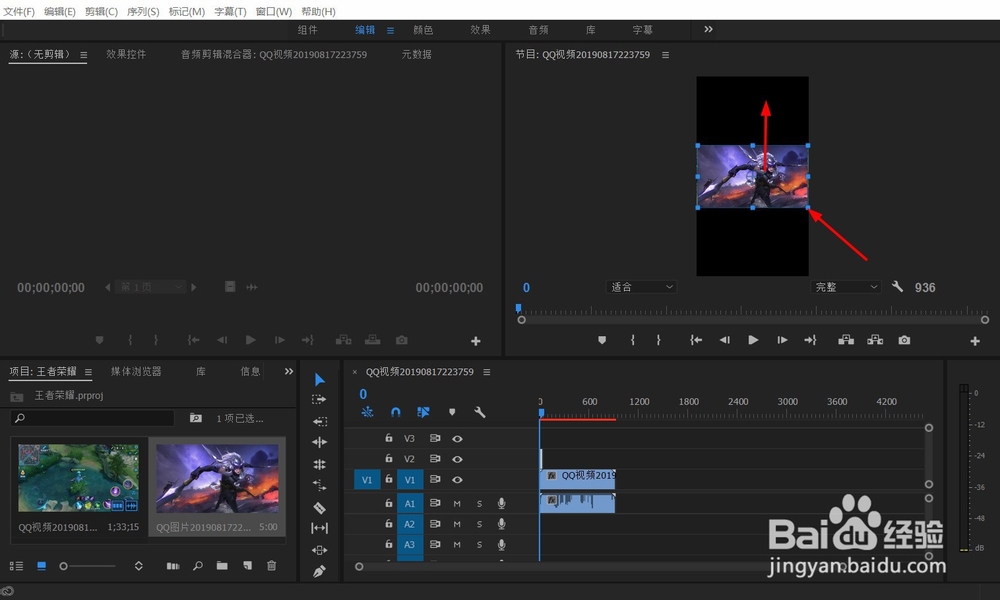Toggle linked selection in timeline
Image resolution: width=1000 pixels, height=600 pixels.
(423, 413)
